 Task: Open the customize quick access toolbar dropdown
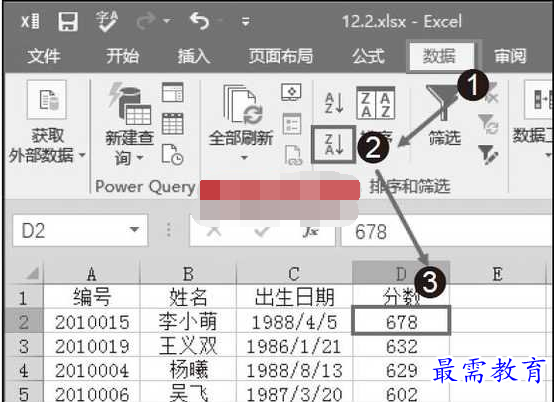pyautogui.click(x=246, y=22)
